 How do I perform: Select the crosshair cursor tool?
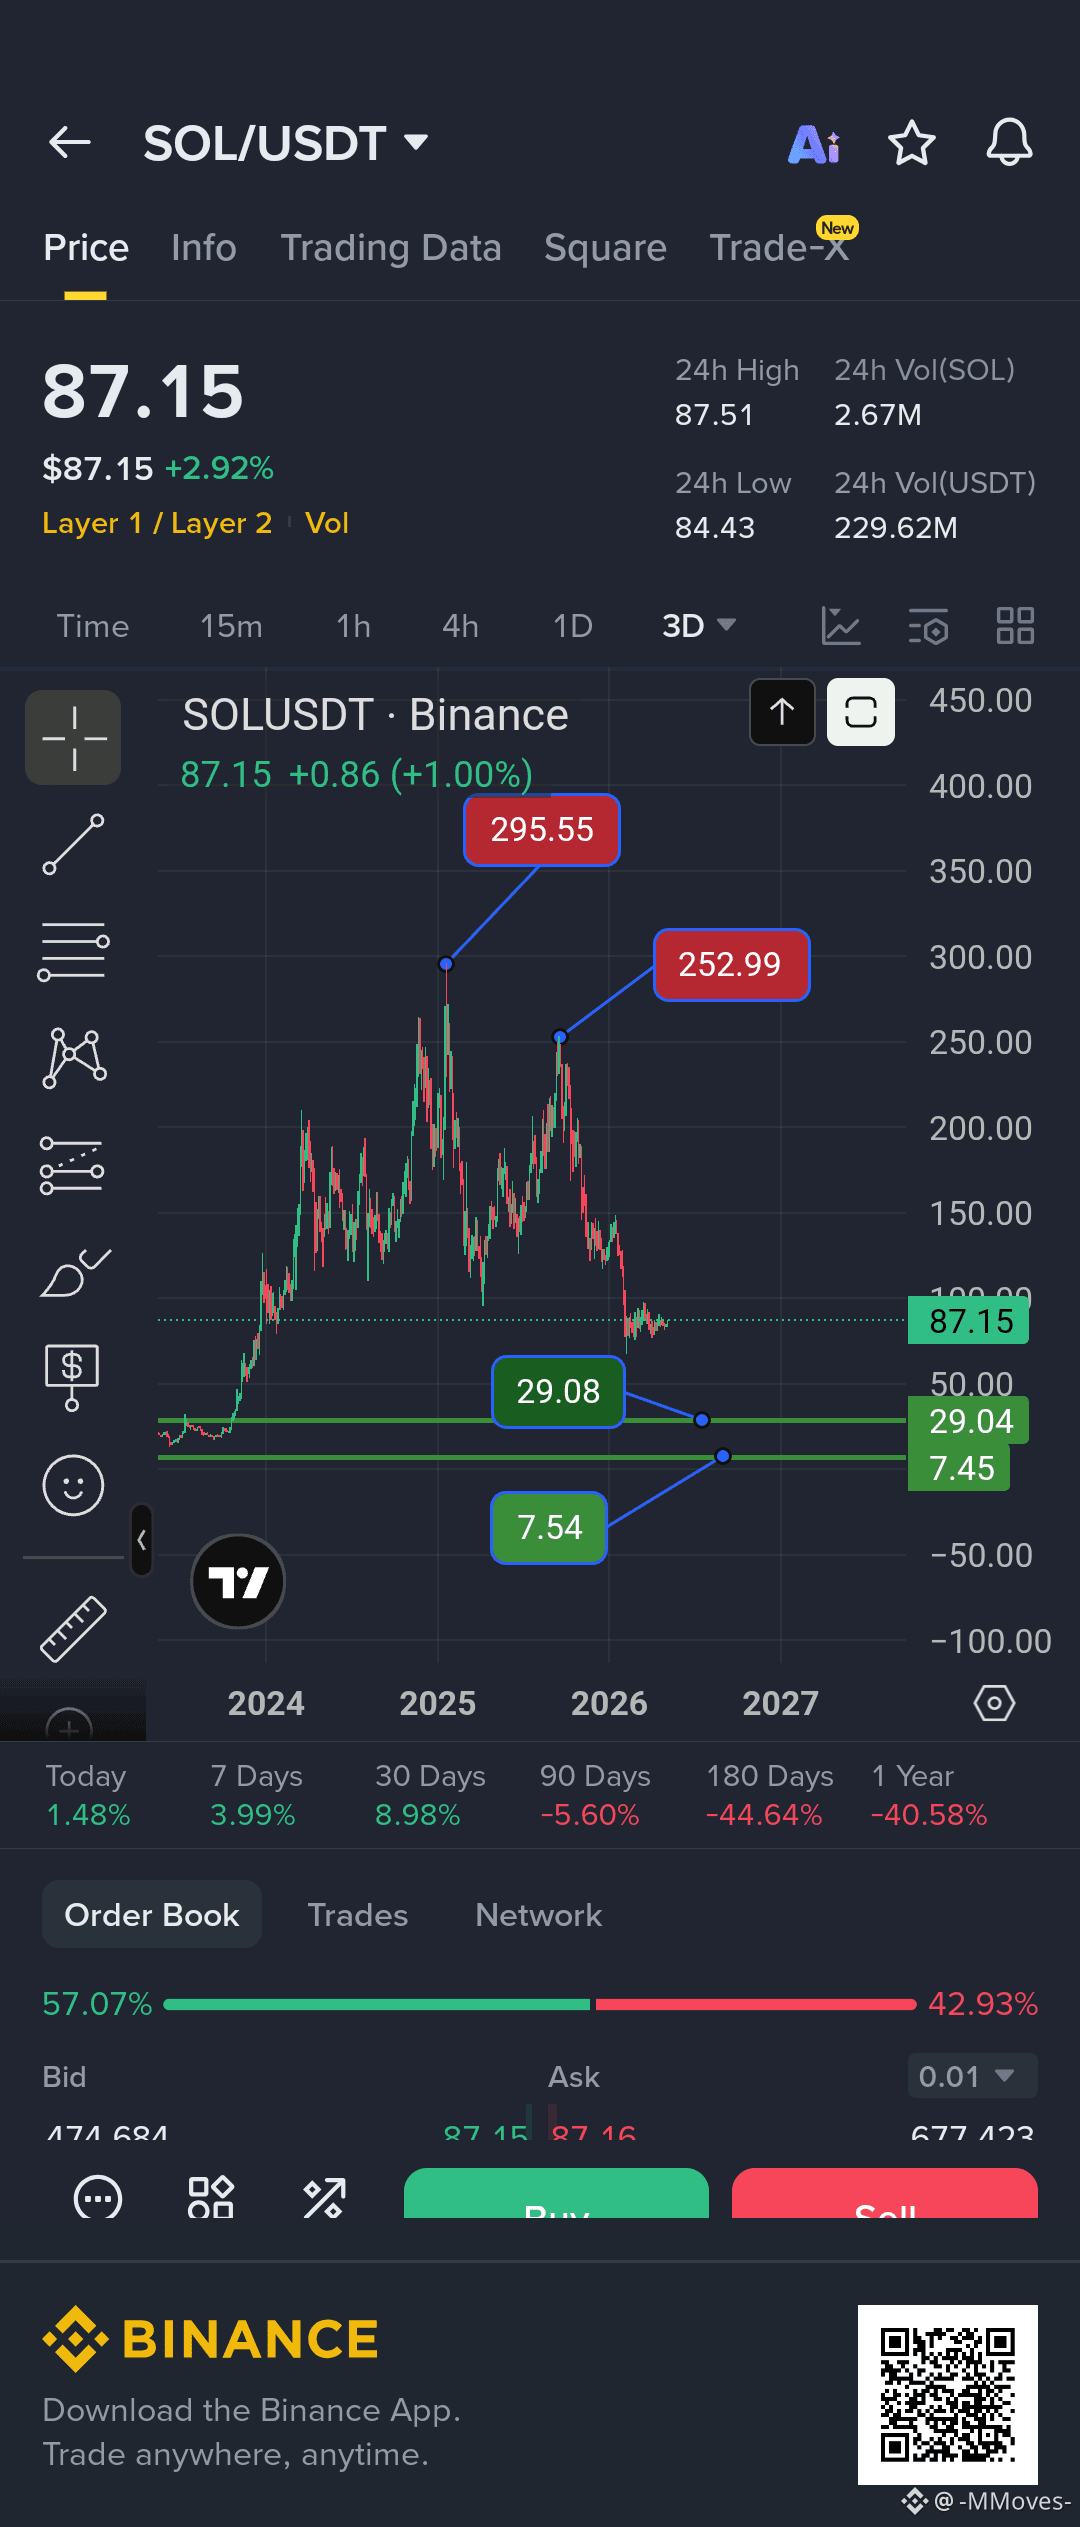73,737
